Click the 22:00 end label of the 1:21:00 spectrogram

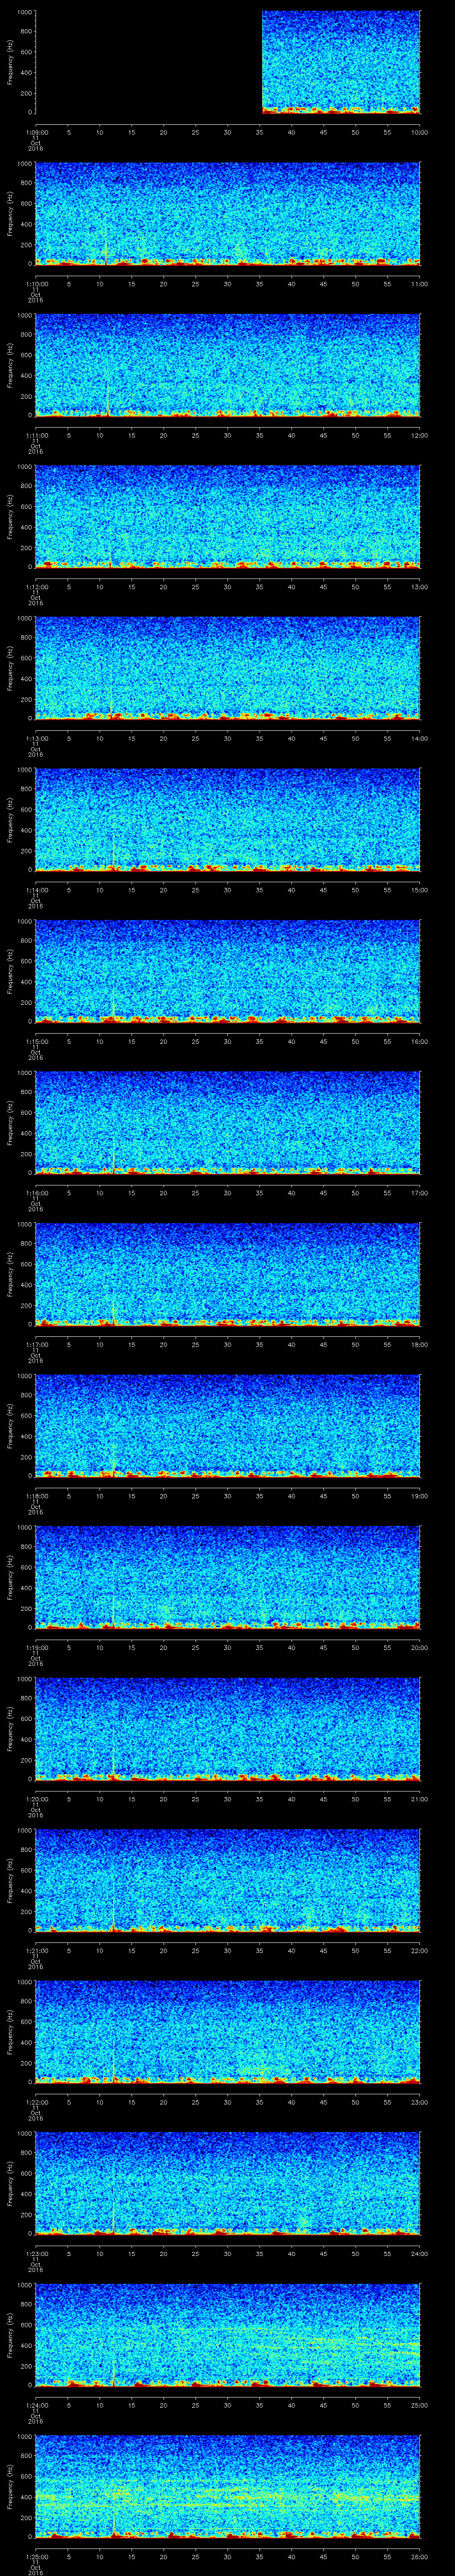[418, 1950]
